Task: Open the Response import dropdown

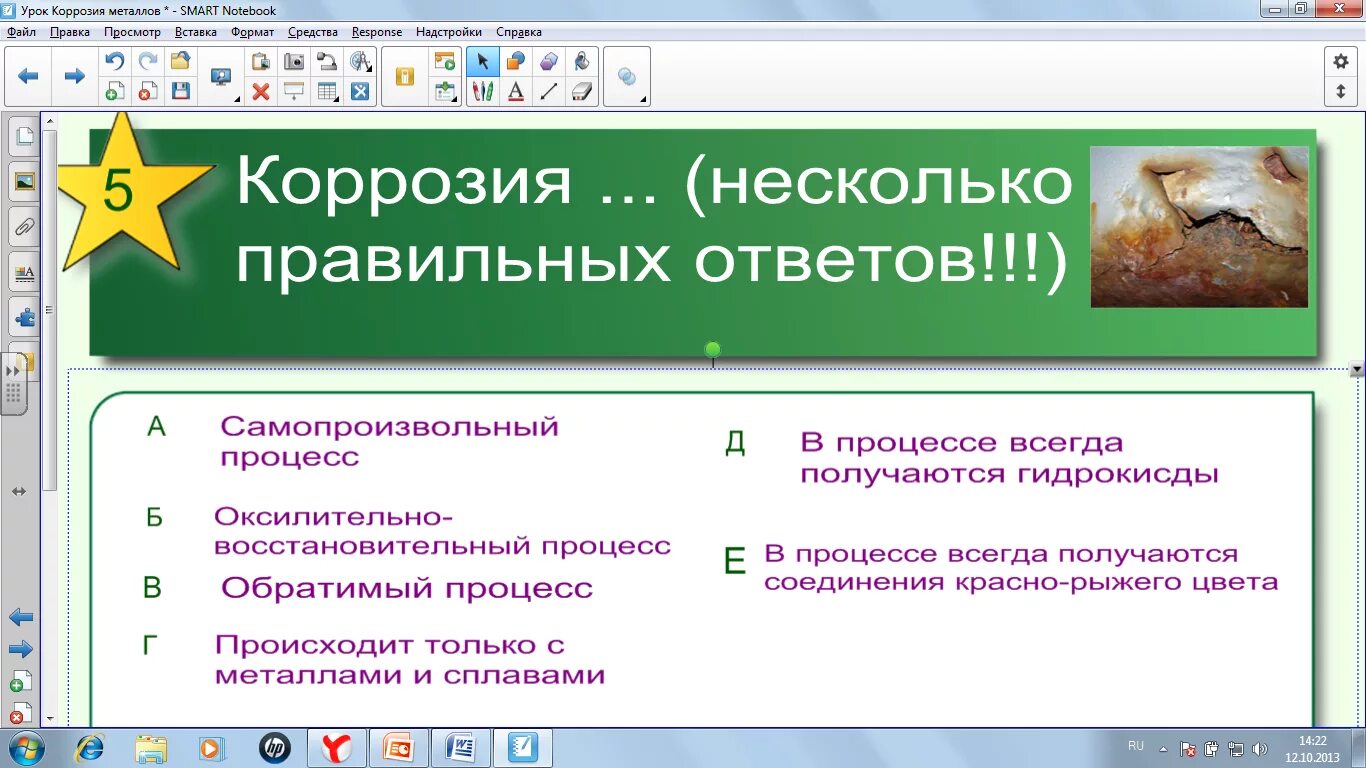Action: pos(444,92)
